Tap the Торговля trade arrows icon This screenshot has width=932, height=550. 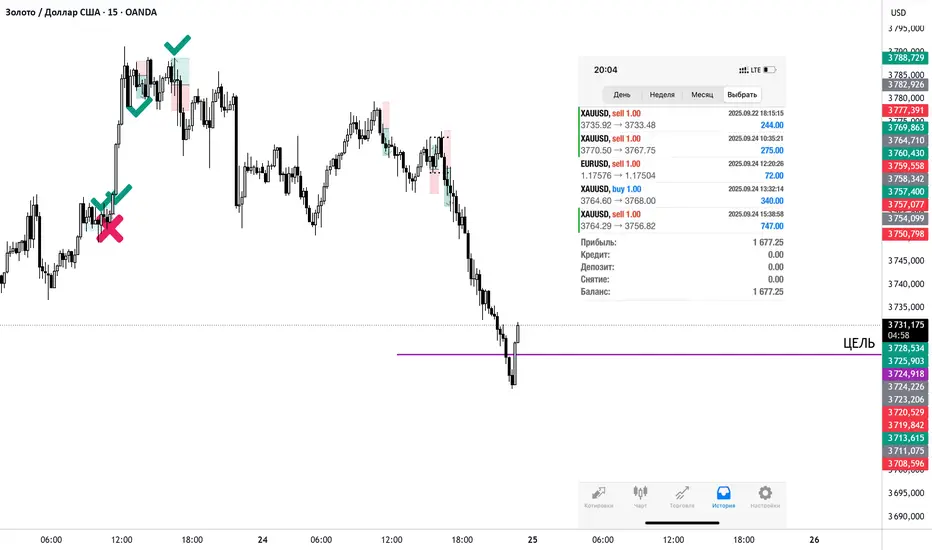[x=682, y=493]
